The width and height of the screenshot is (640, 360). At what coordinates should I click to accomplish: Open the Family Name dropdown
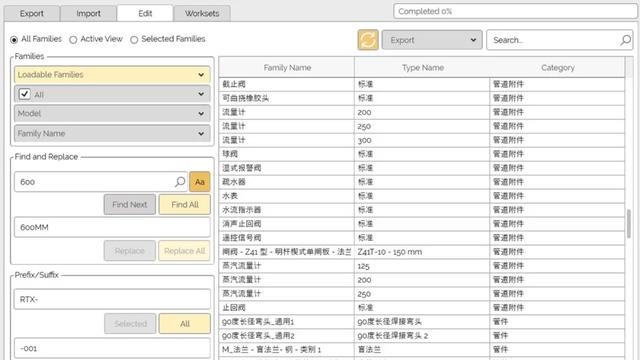click(112, 133)
